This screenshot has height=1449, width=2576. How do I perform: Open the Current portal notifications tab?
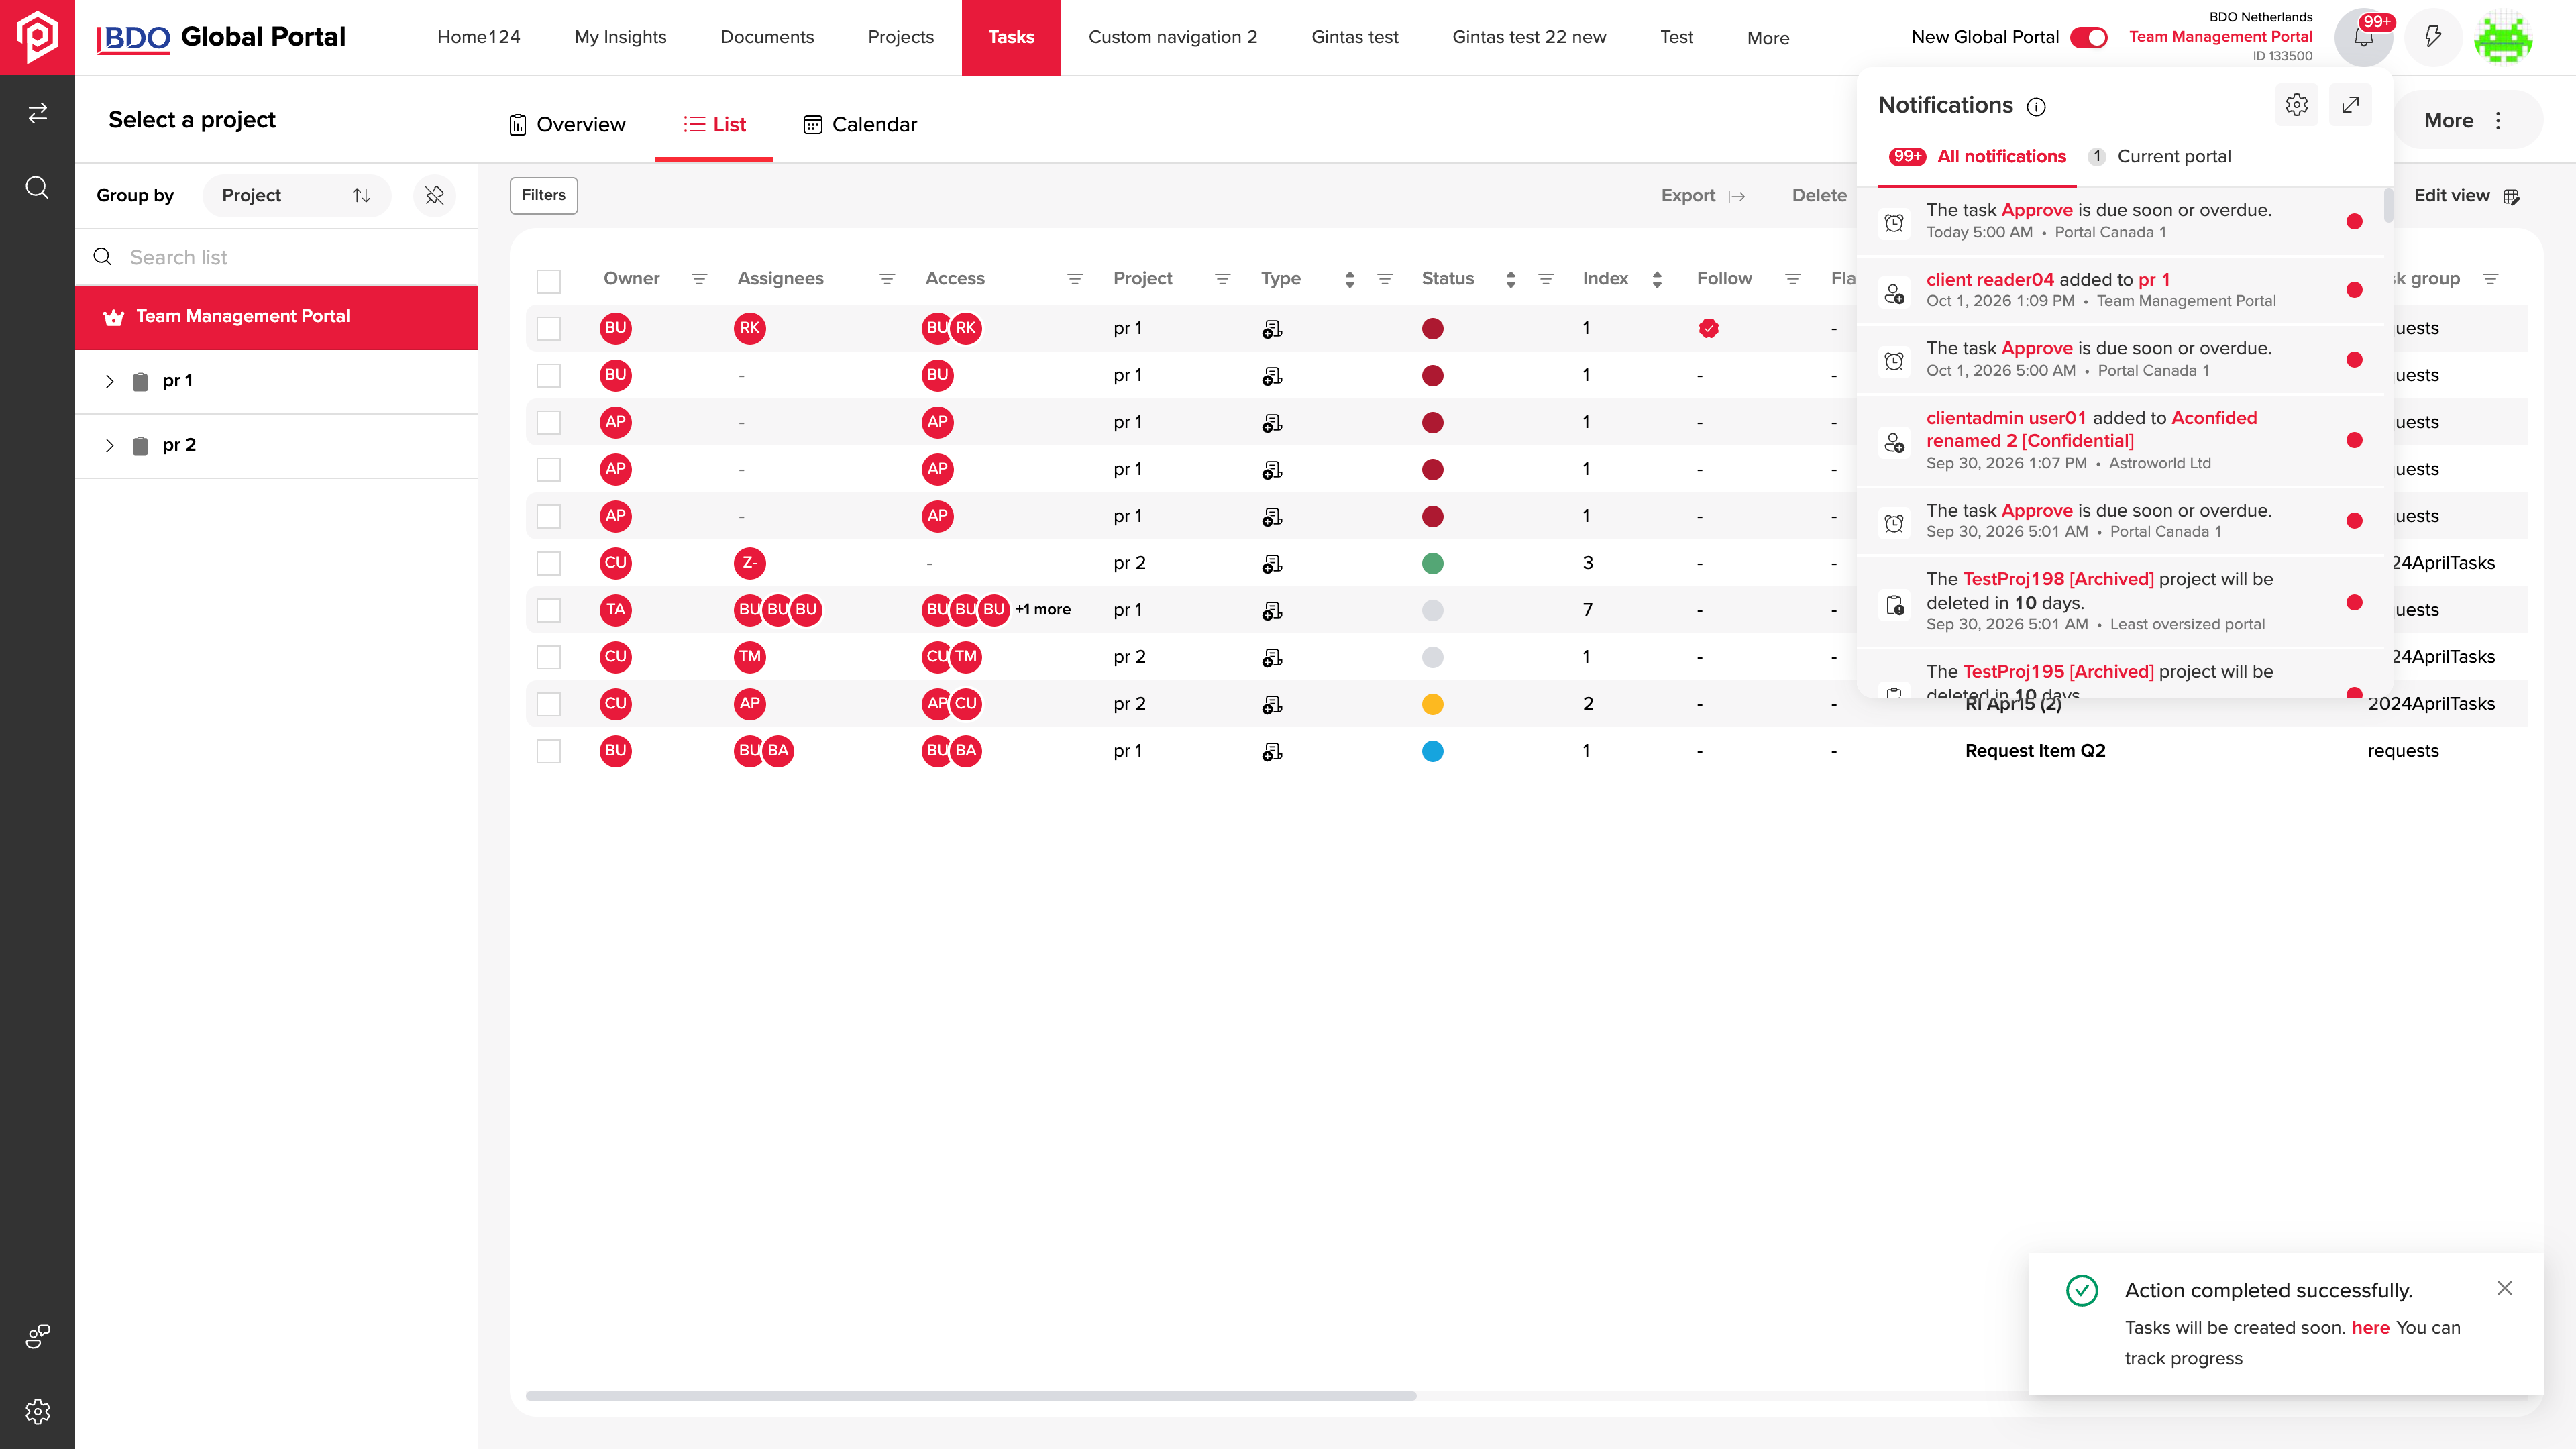2159,156
